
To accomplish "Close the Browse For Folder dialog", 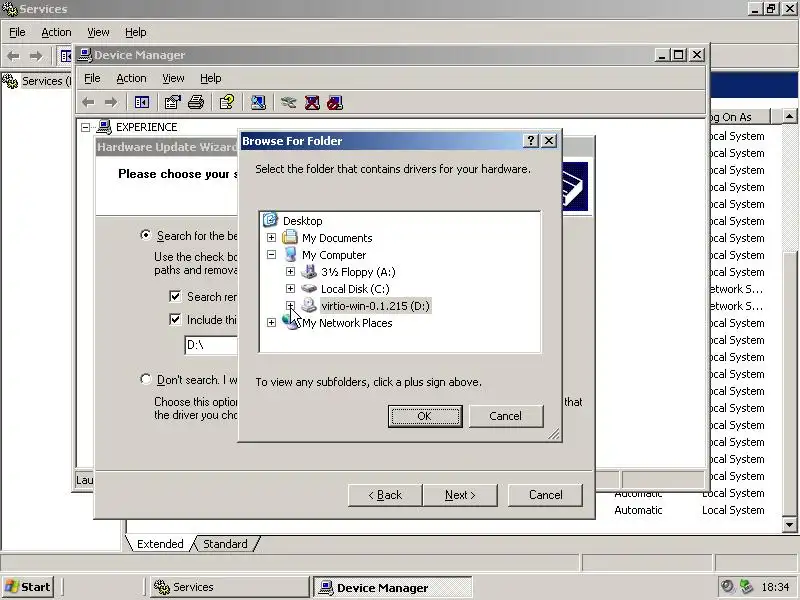I will [x=549, y=141].
